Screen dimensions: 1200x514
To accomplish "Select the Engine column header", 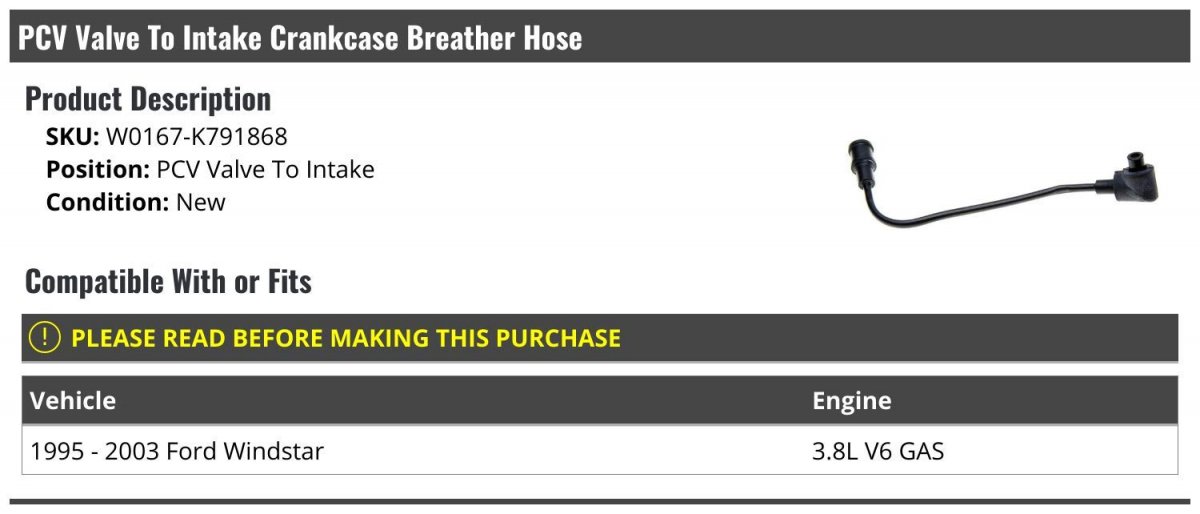I will 852,401.
